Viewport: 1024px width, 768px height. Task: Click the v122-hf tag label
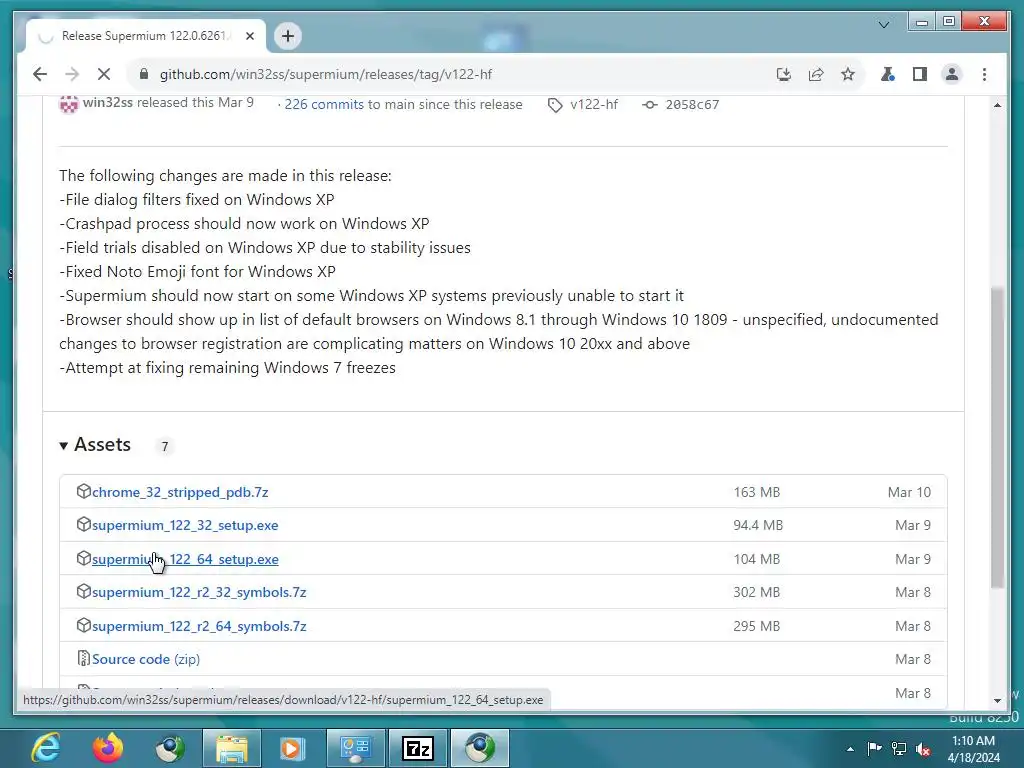594,104
